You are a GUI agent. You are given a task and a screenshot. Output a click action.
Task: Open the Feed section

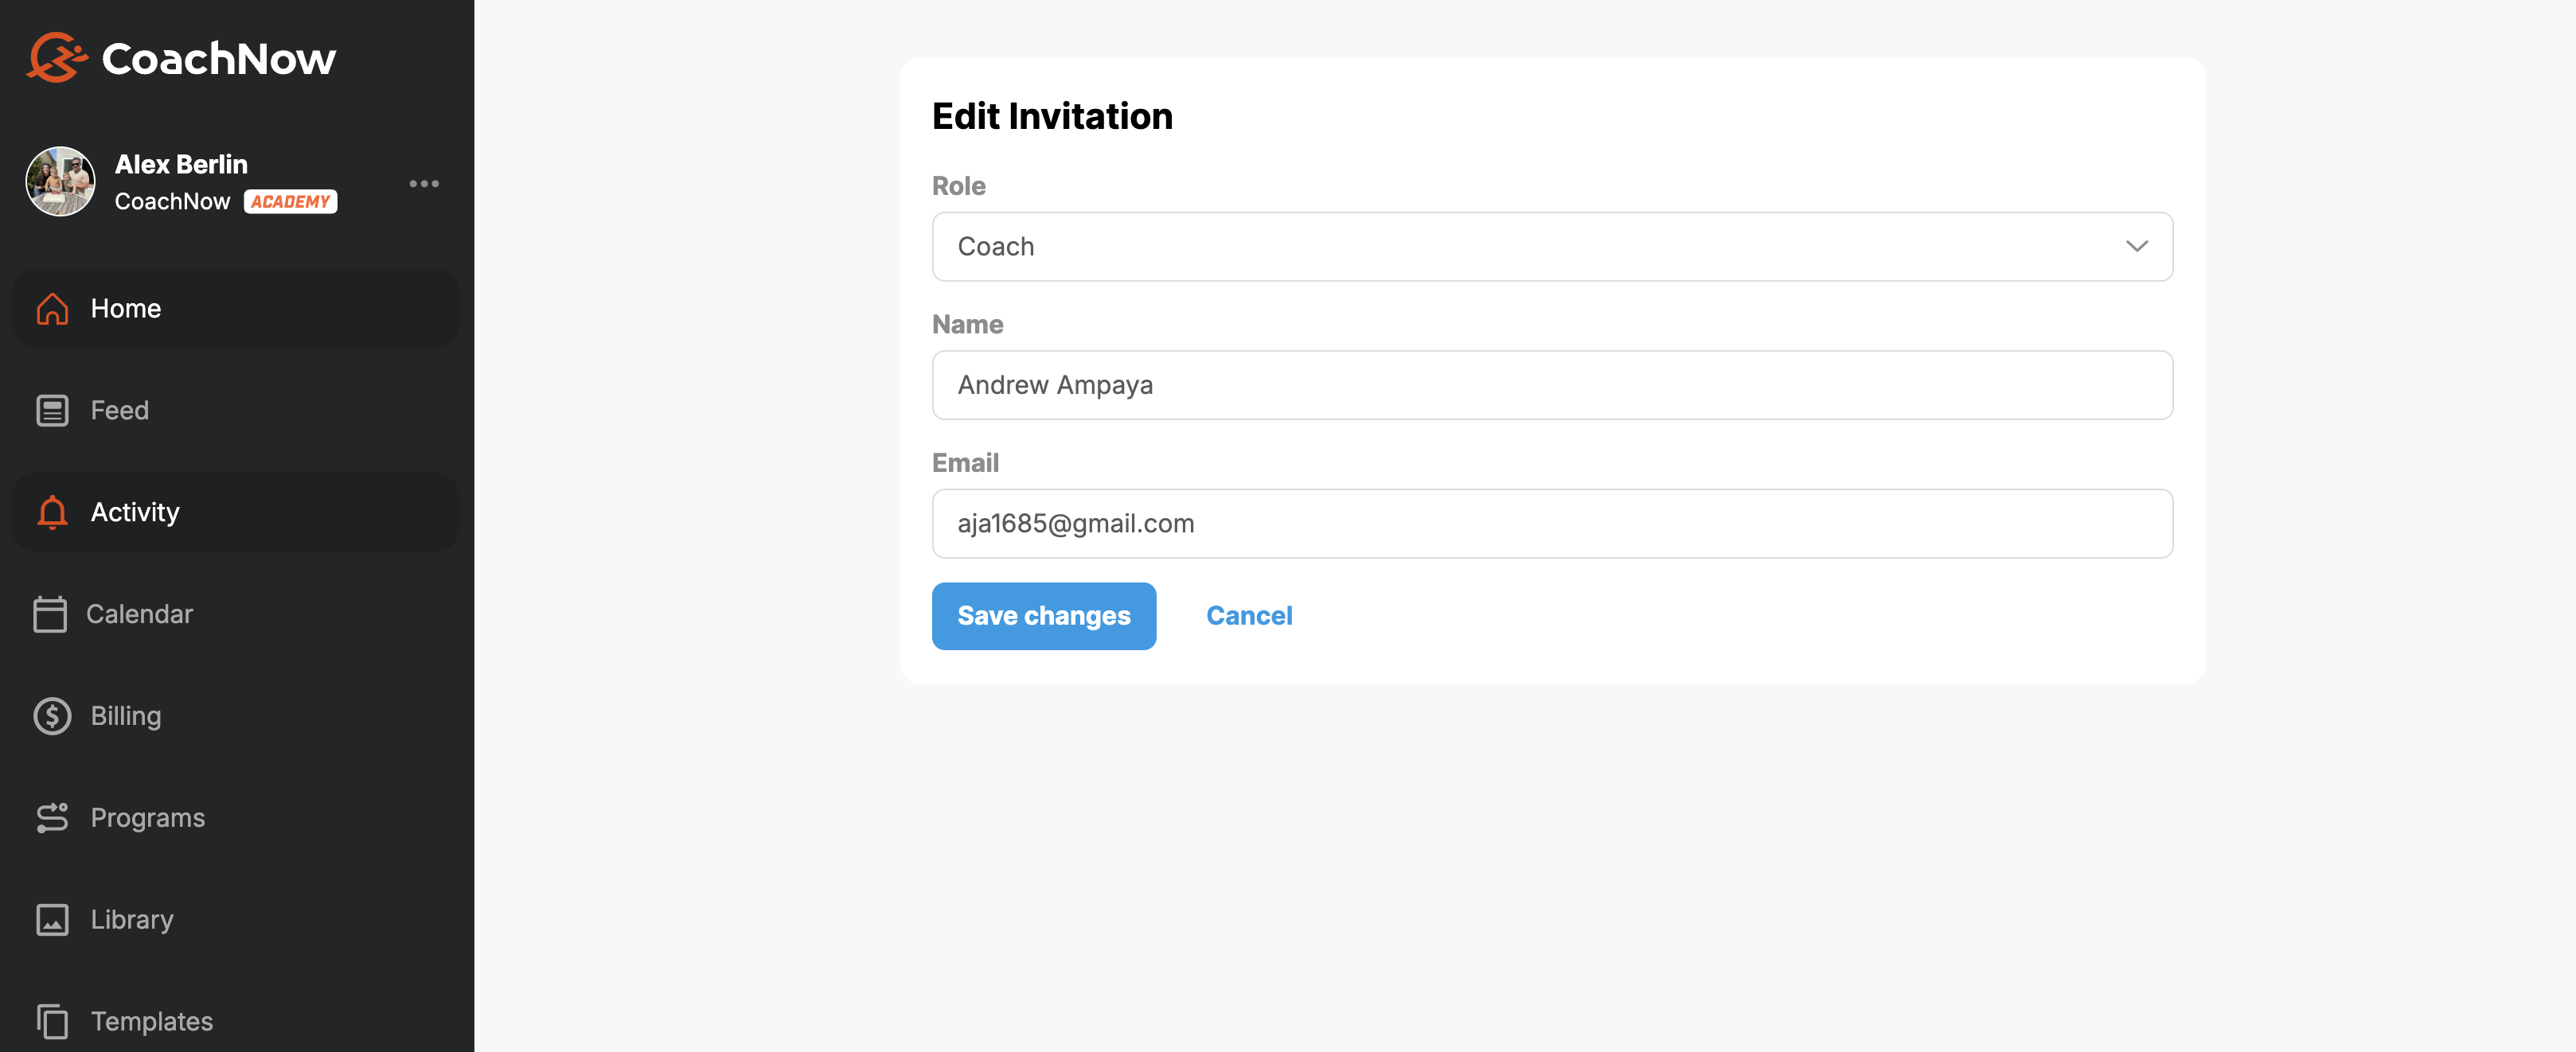(x=118, y=410)
